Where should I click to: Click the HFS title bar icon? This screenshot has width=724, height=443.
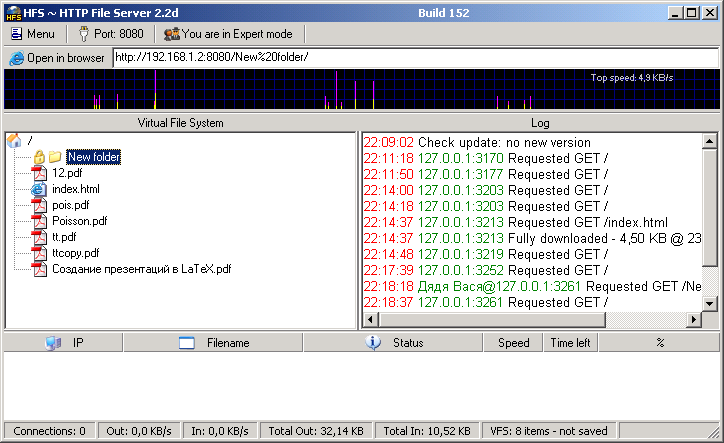coord(14,13)
